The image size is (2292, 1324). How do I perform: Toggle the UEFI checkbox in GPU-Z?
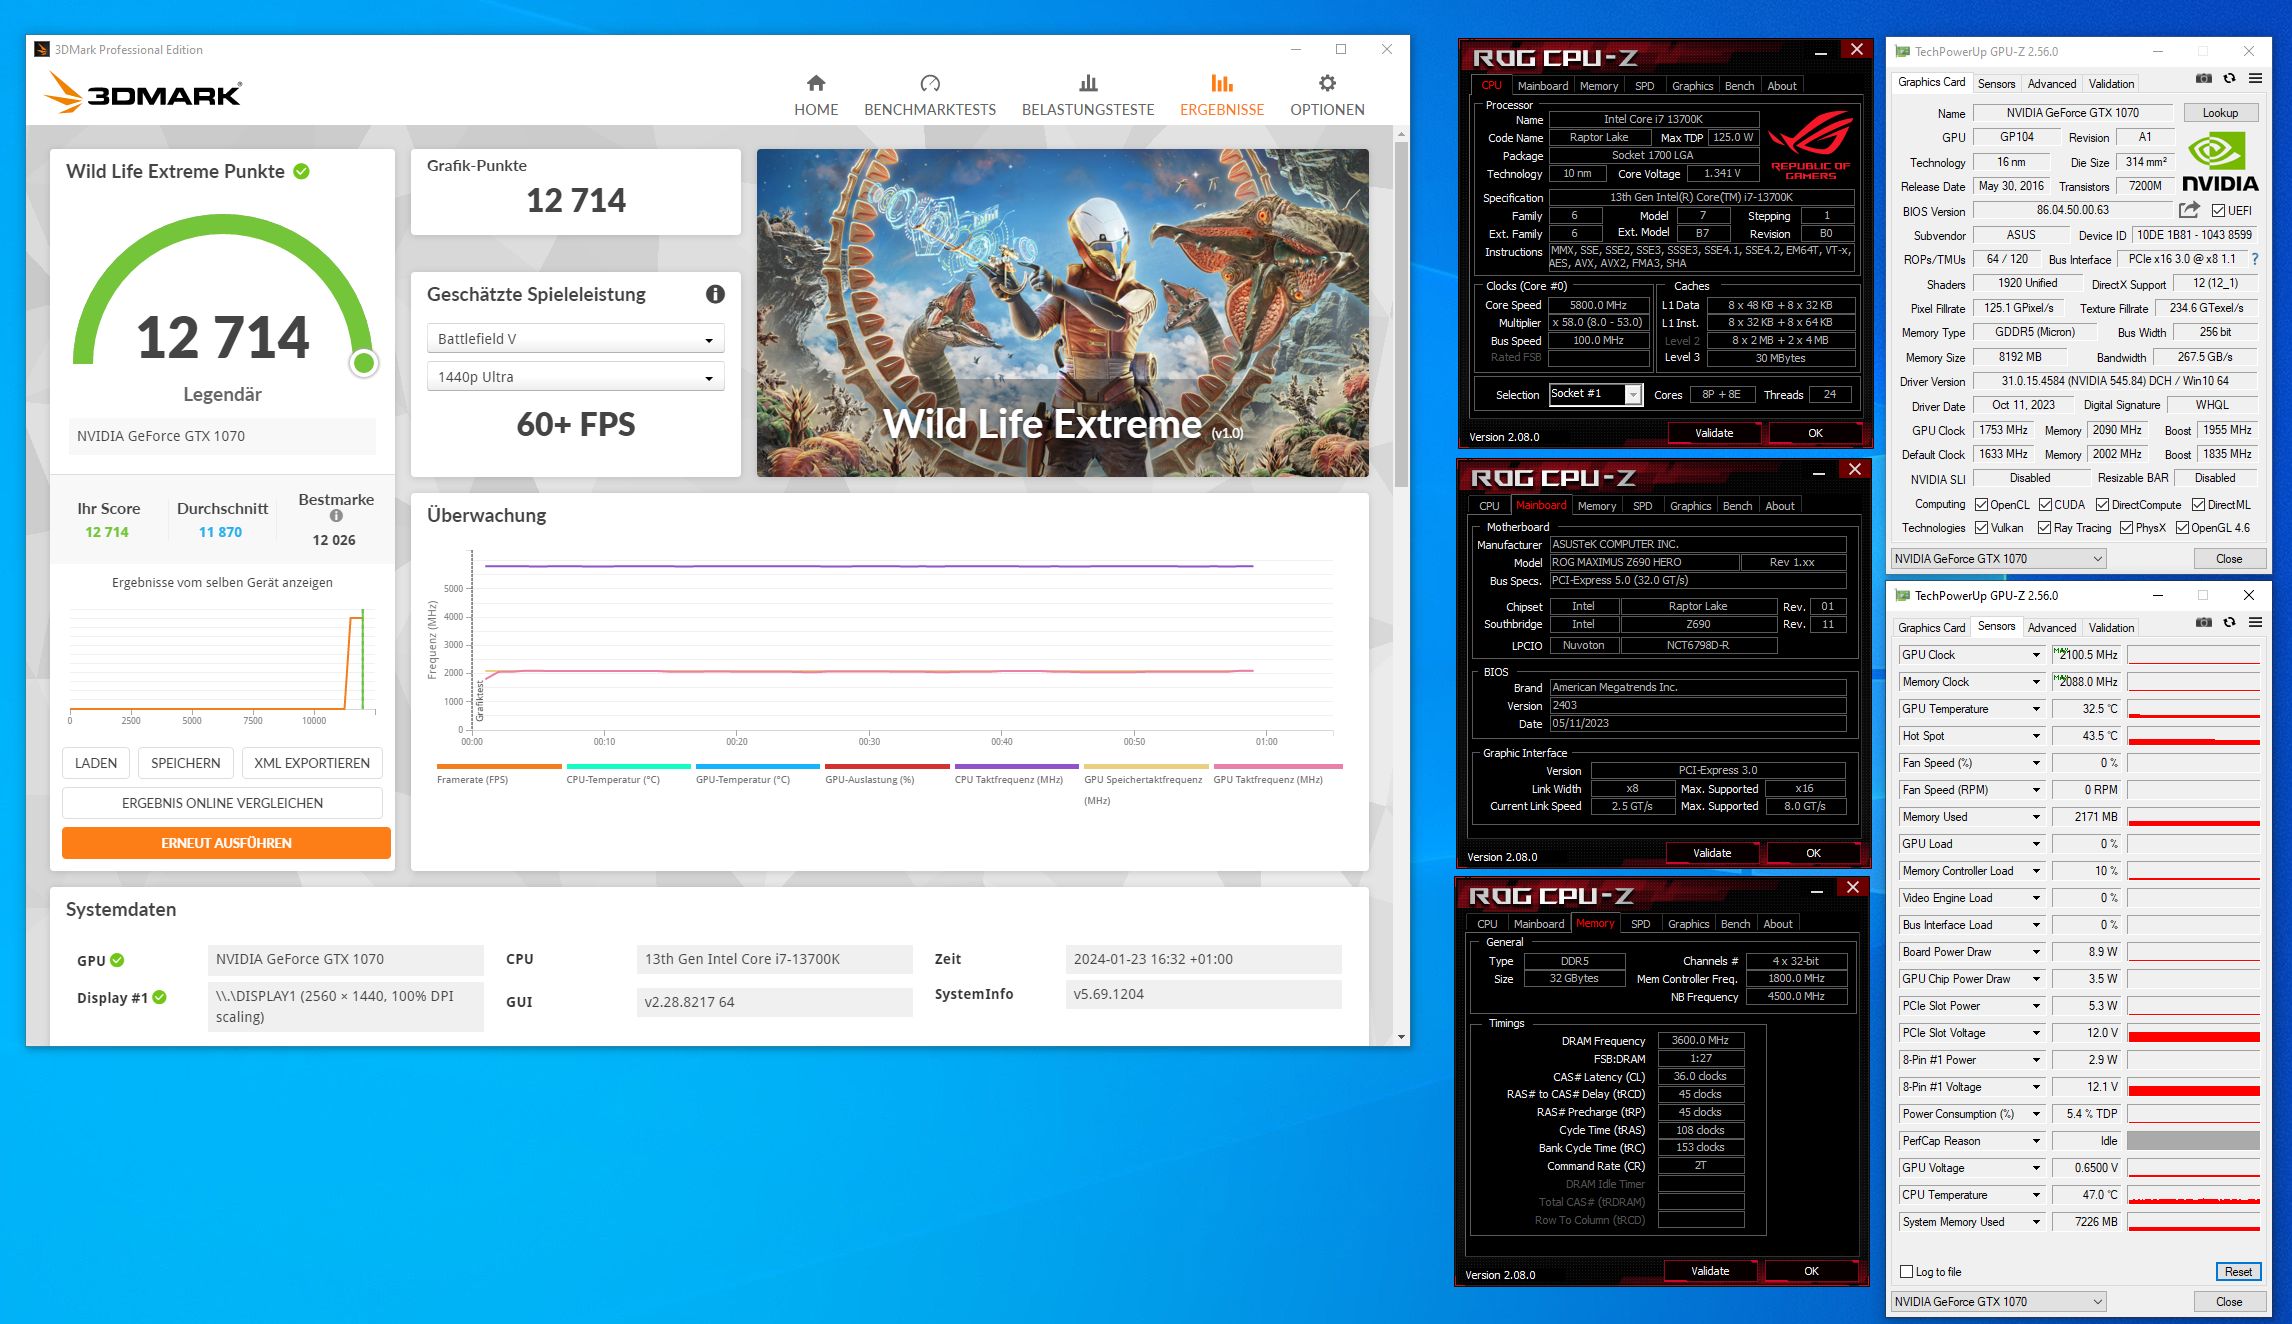click(x=2218, y=211)
